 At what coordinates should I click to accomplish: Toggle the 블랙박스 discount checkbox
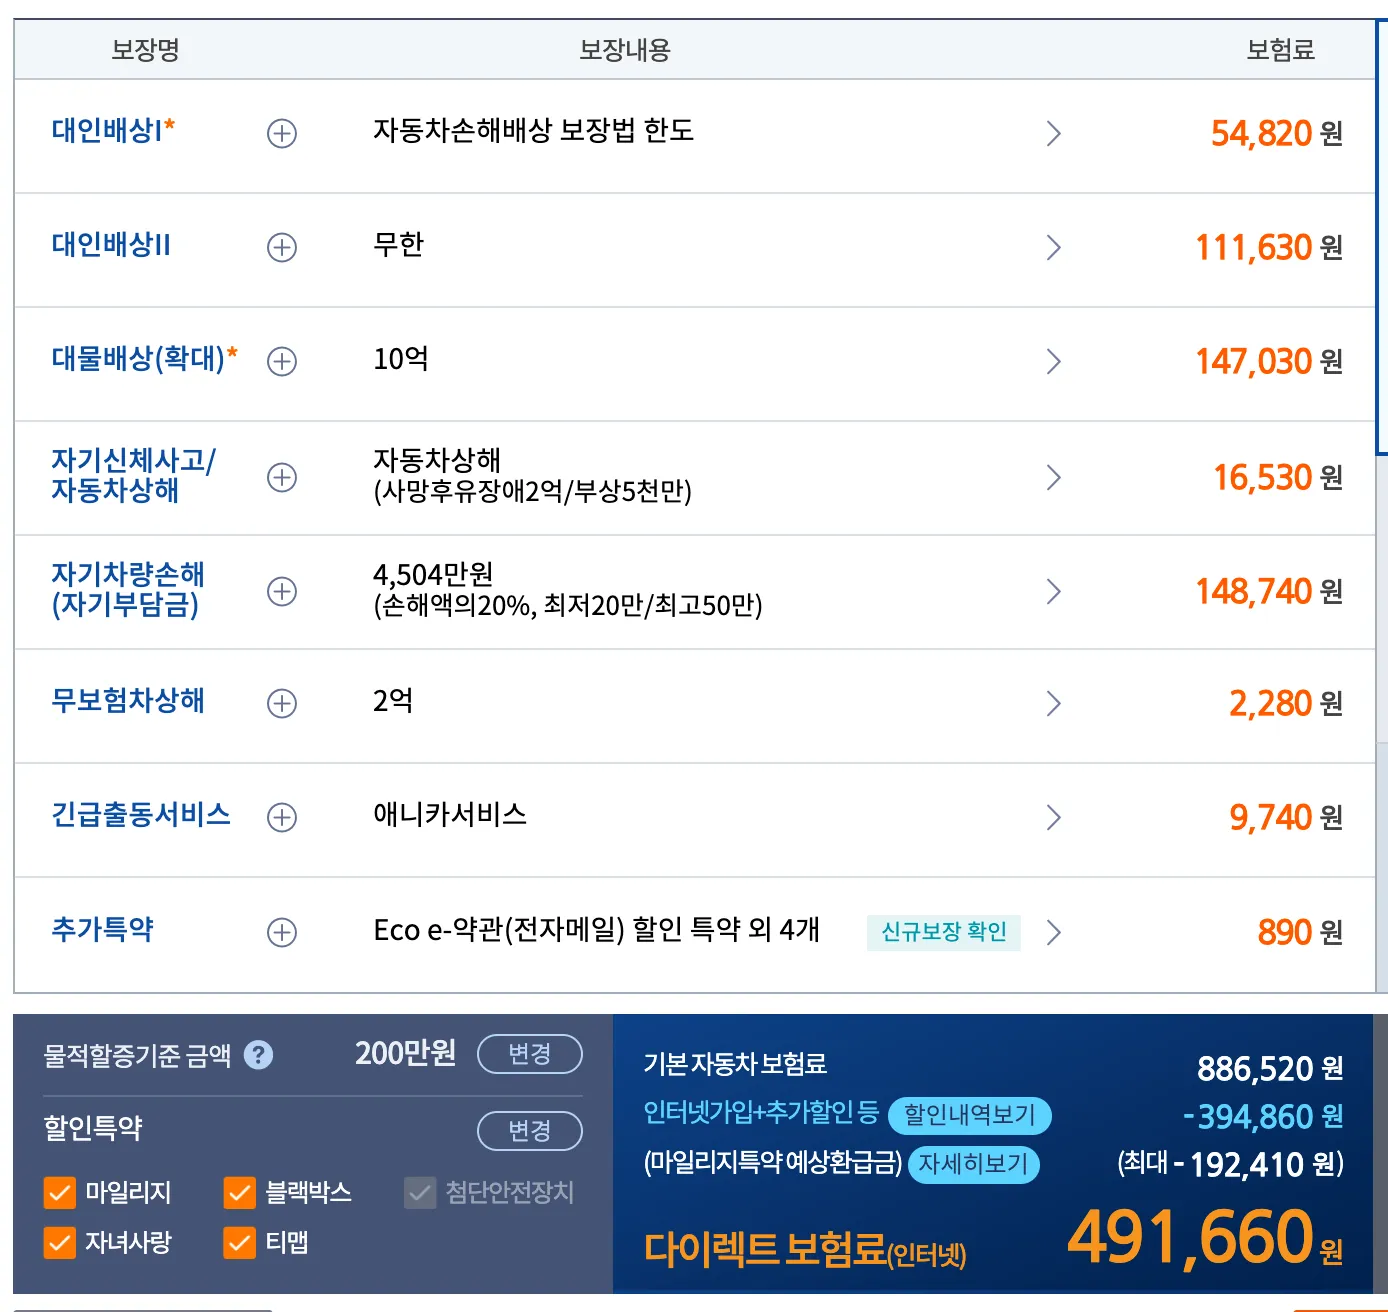coord(238,1192)
